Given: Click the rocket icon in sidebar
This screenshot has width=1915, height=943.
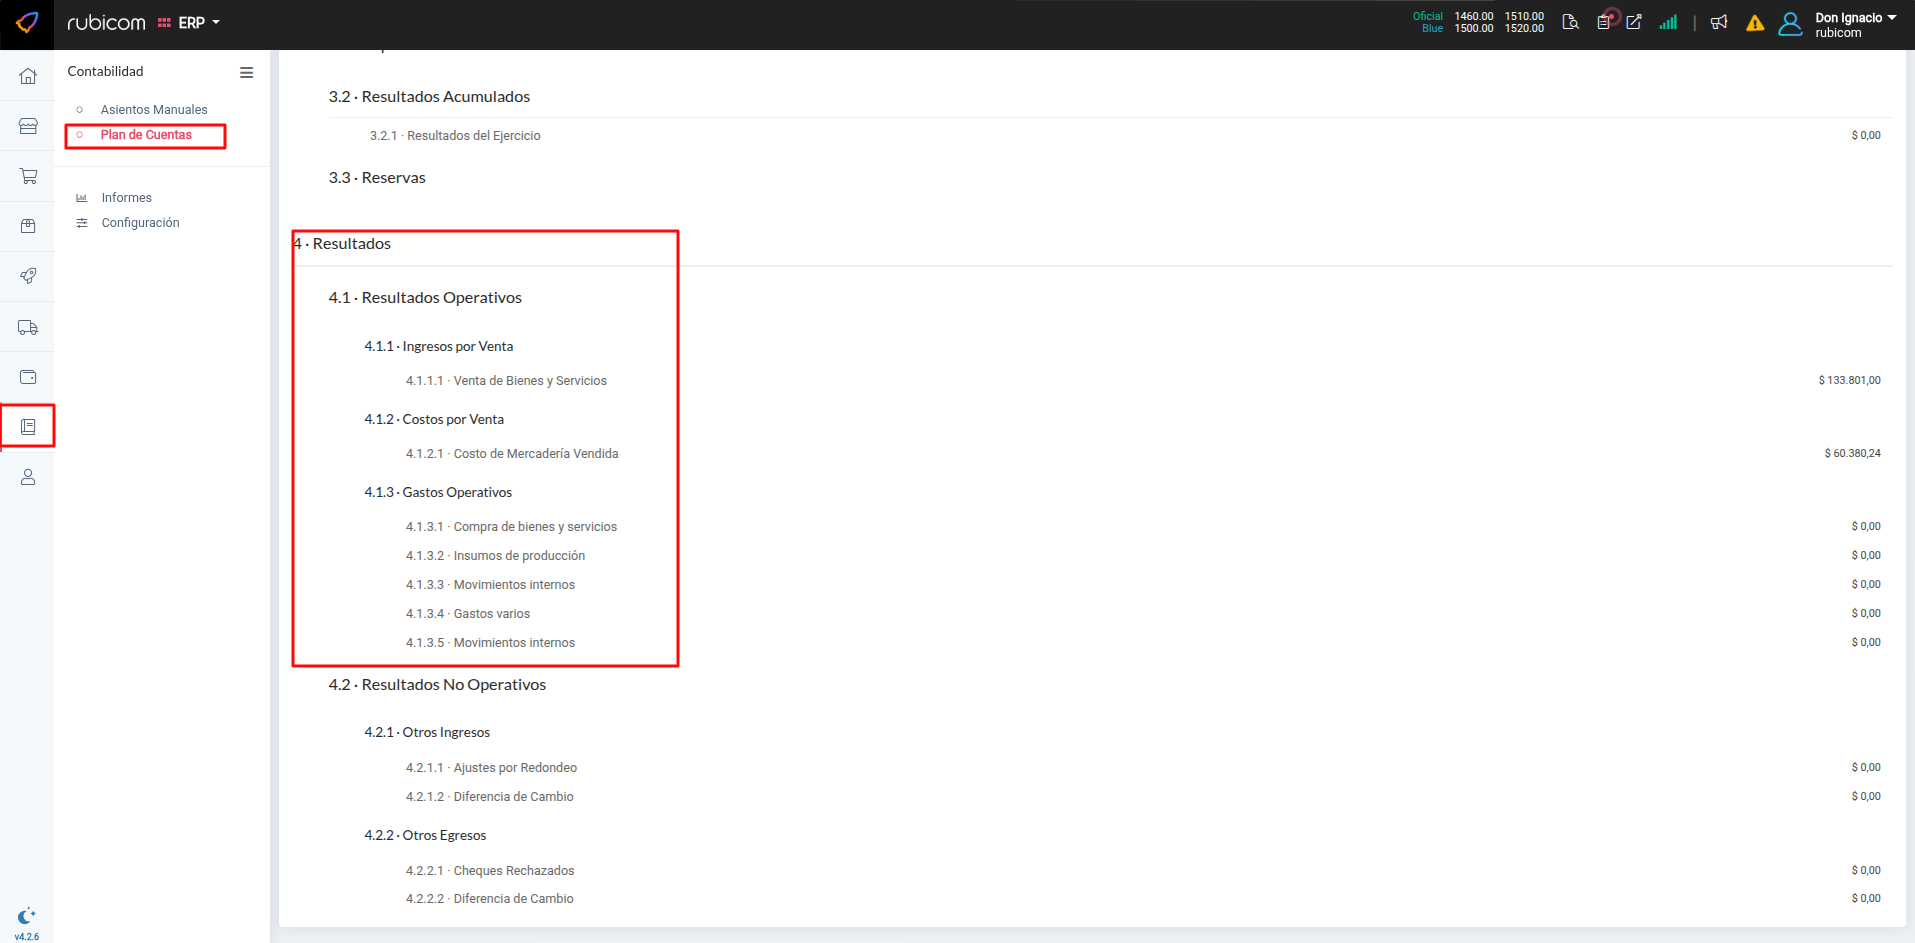Looking at the screenshot, I should pos(28,276).
